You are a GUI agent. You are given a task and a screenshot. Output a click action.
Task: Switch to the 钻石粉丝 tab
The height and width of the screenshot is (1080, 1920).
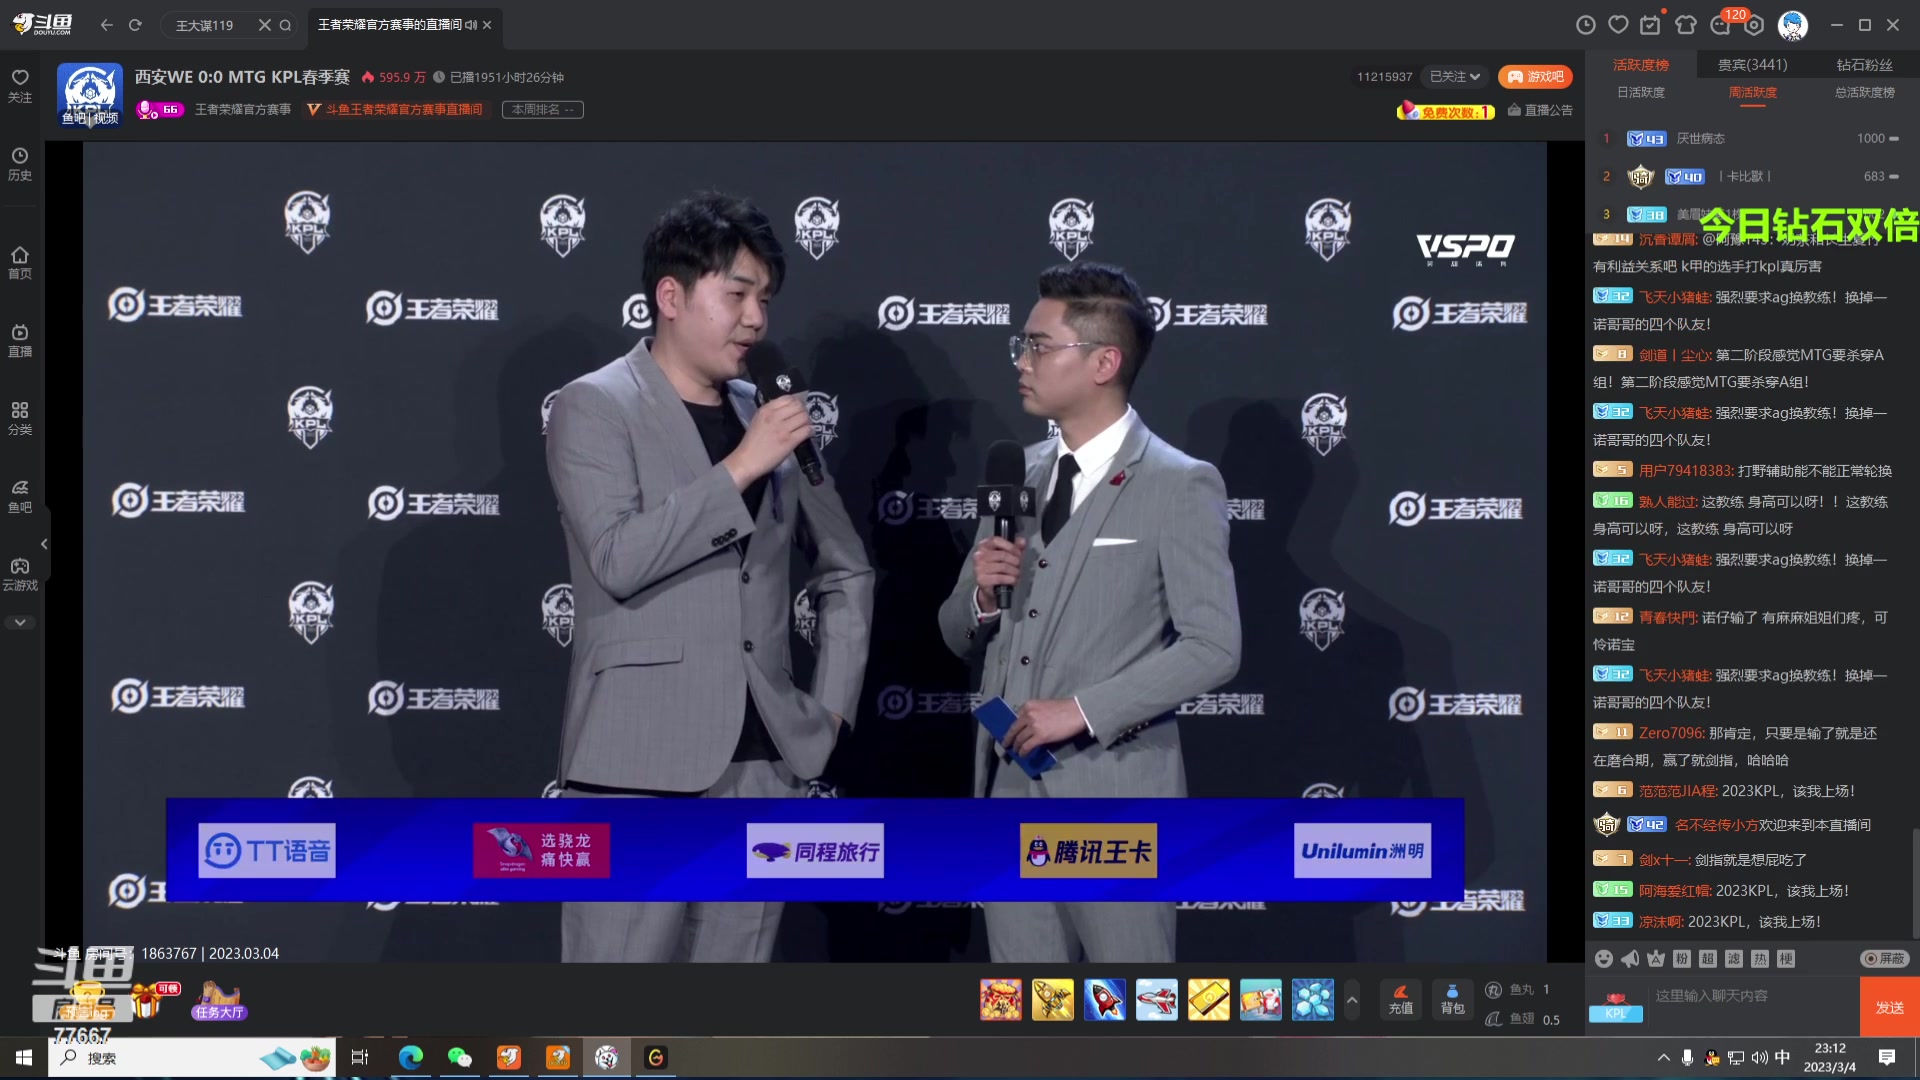(x=1865, y=65)
